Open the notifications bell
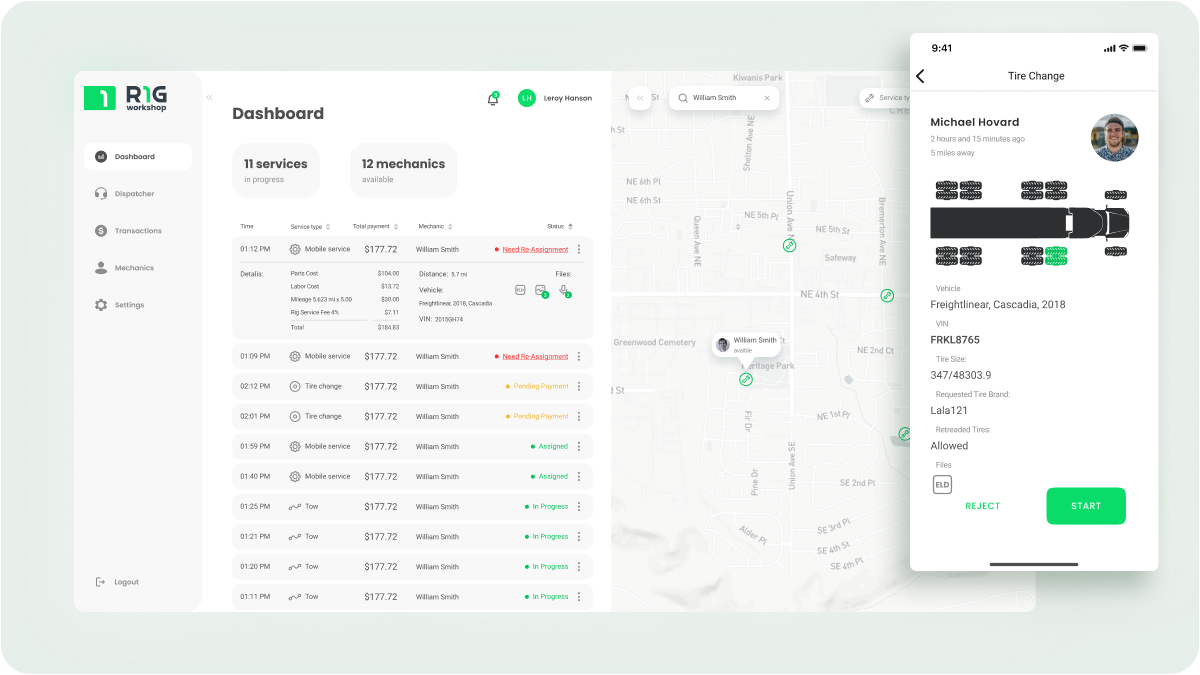 click(x=492, y=99)
